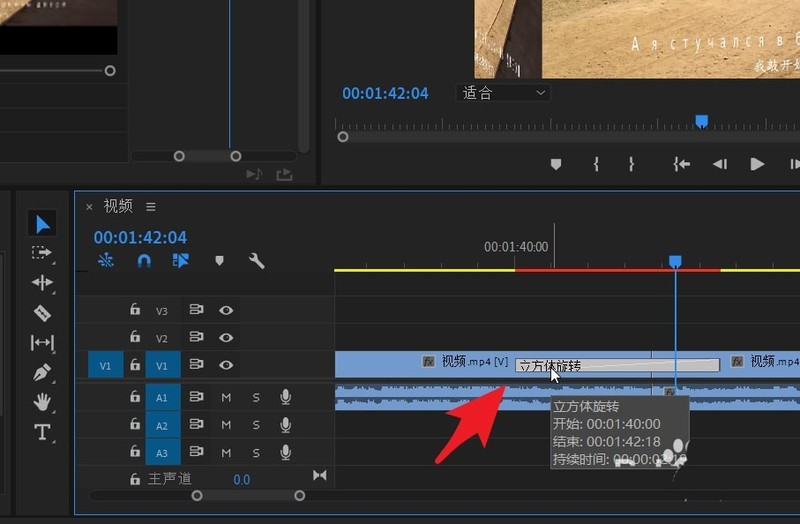This screenshot has width=800, height=524.
Task: Choose the Ripple Edit tool
Action: (42, 283)
